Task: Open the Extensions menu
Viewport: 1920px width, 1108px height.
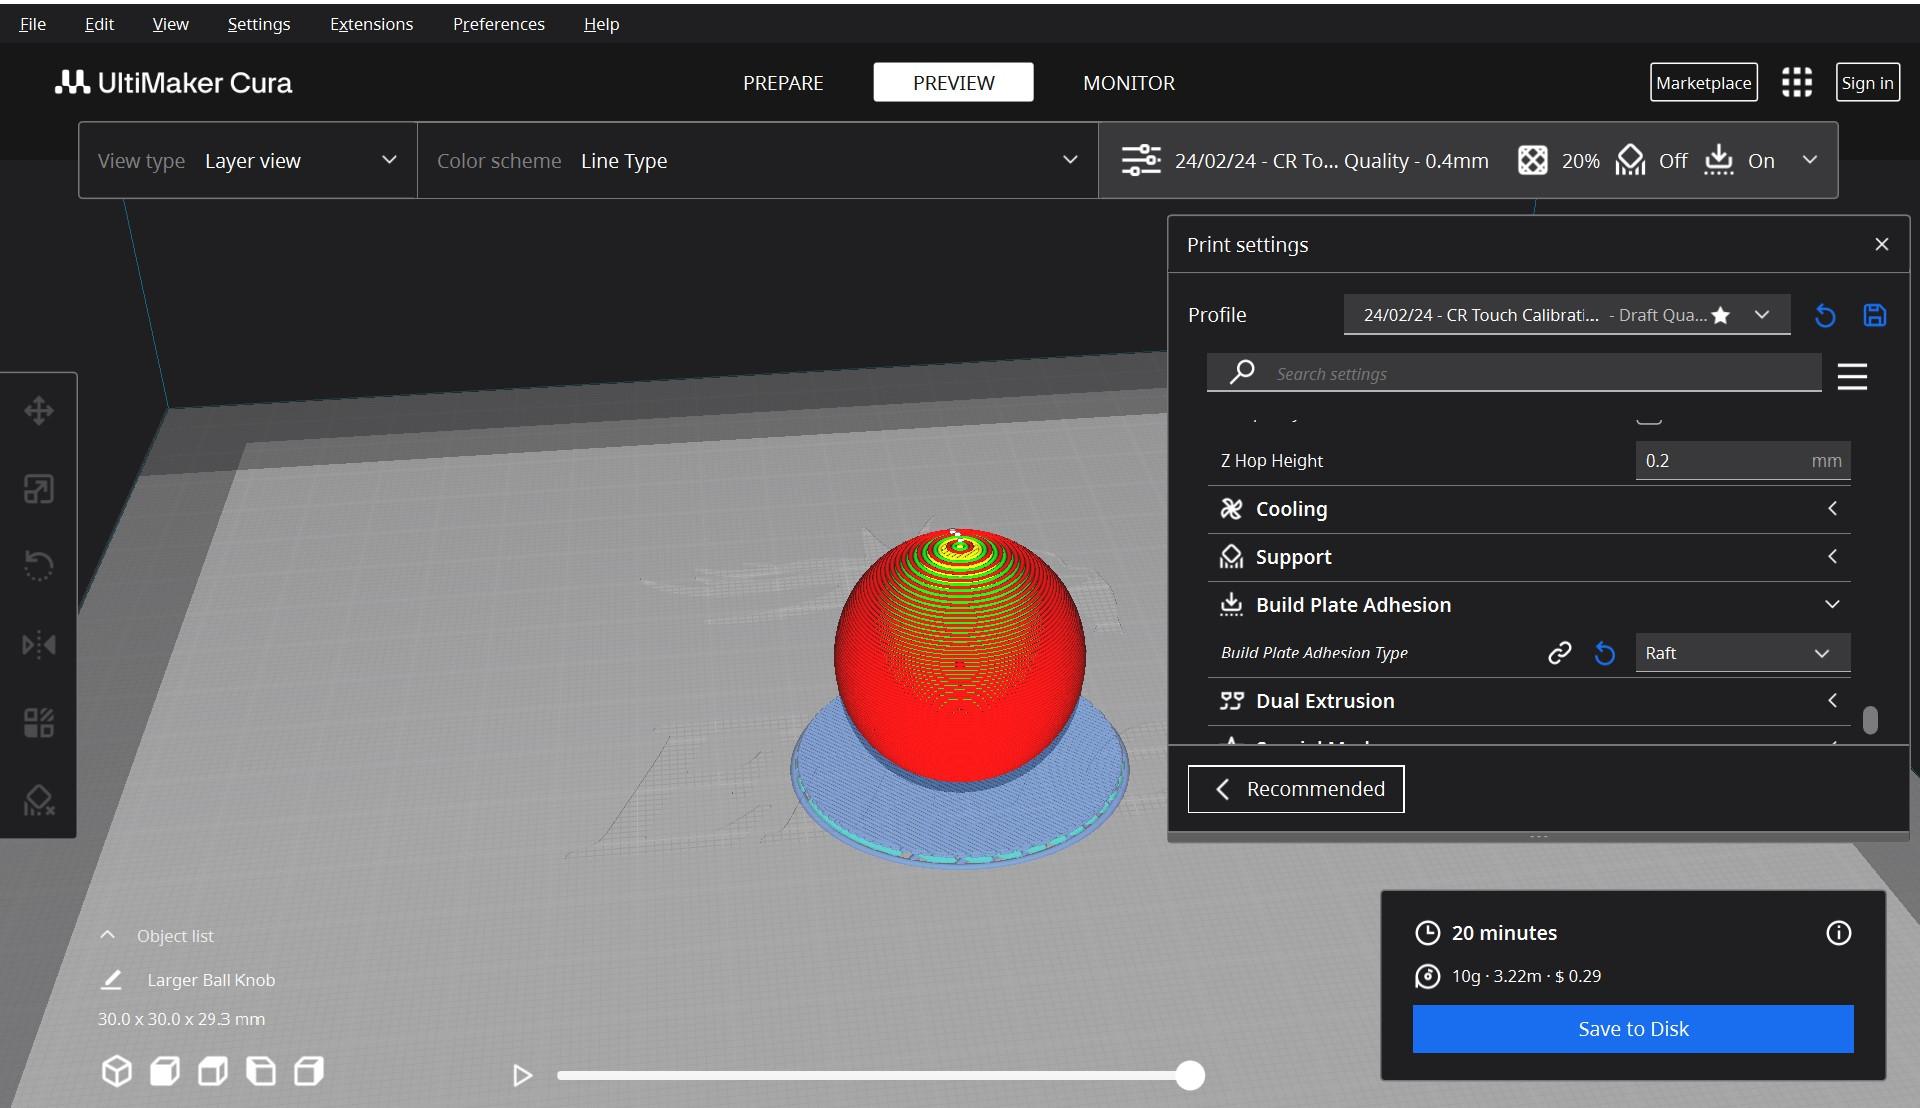Action: (x=372, y=22)
